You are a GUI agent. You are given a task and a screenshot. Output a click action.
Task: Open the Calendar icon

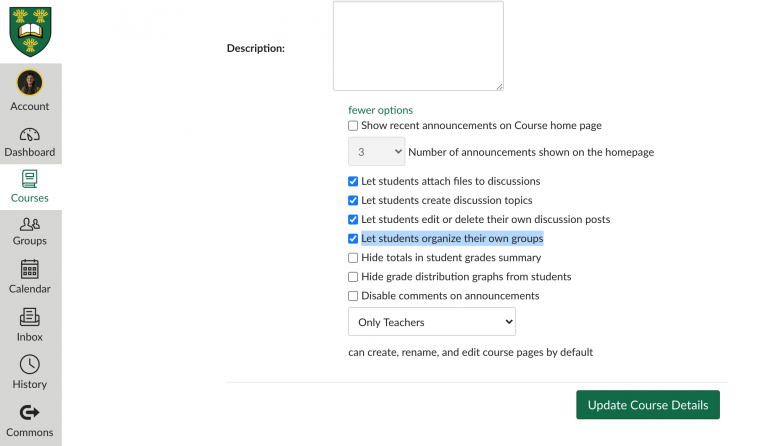click(30, 269)
